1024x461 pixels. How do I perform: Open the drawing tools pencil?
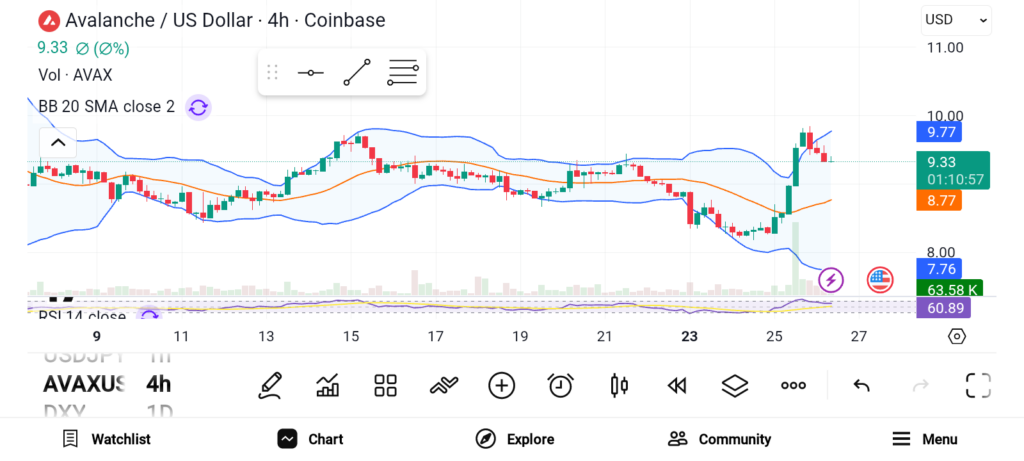pyautogui.click(x=269, y=385)
